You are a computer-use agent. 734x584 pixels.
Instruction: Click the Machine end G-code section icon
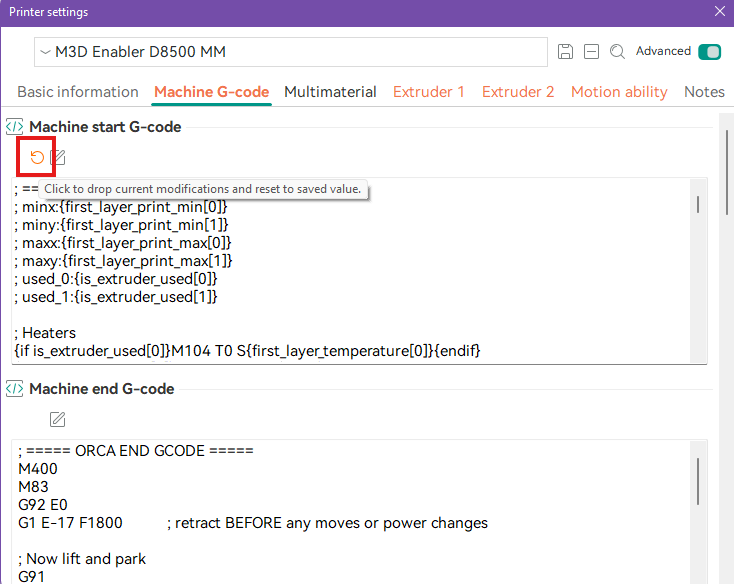pos(15,389)
